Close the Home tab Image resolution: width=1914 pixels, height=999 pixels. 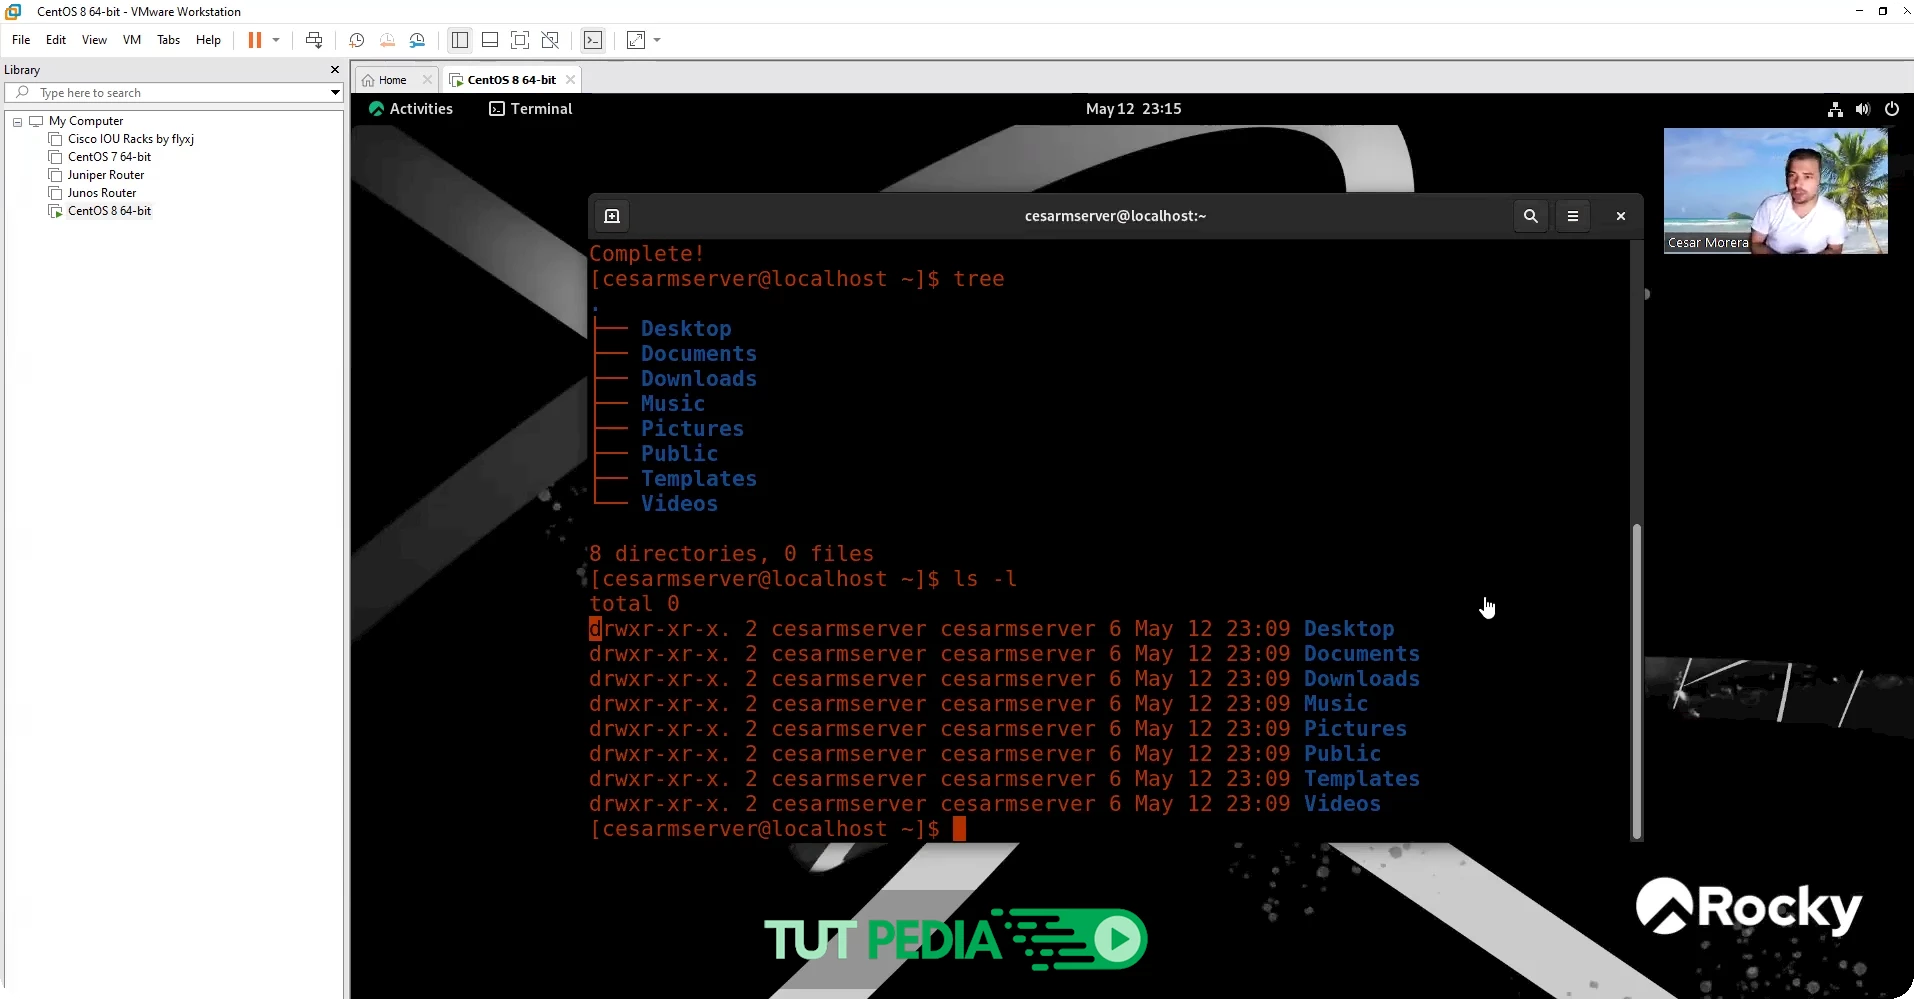427,80
